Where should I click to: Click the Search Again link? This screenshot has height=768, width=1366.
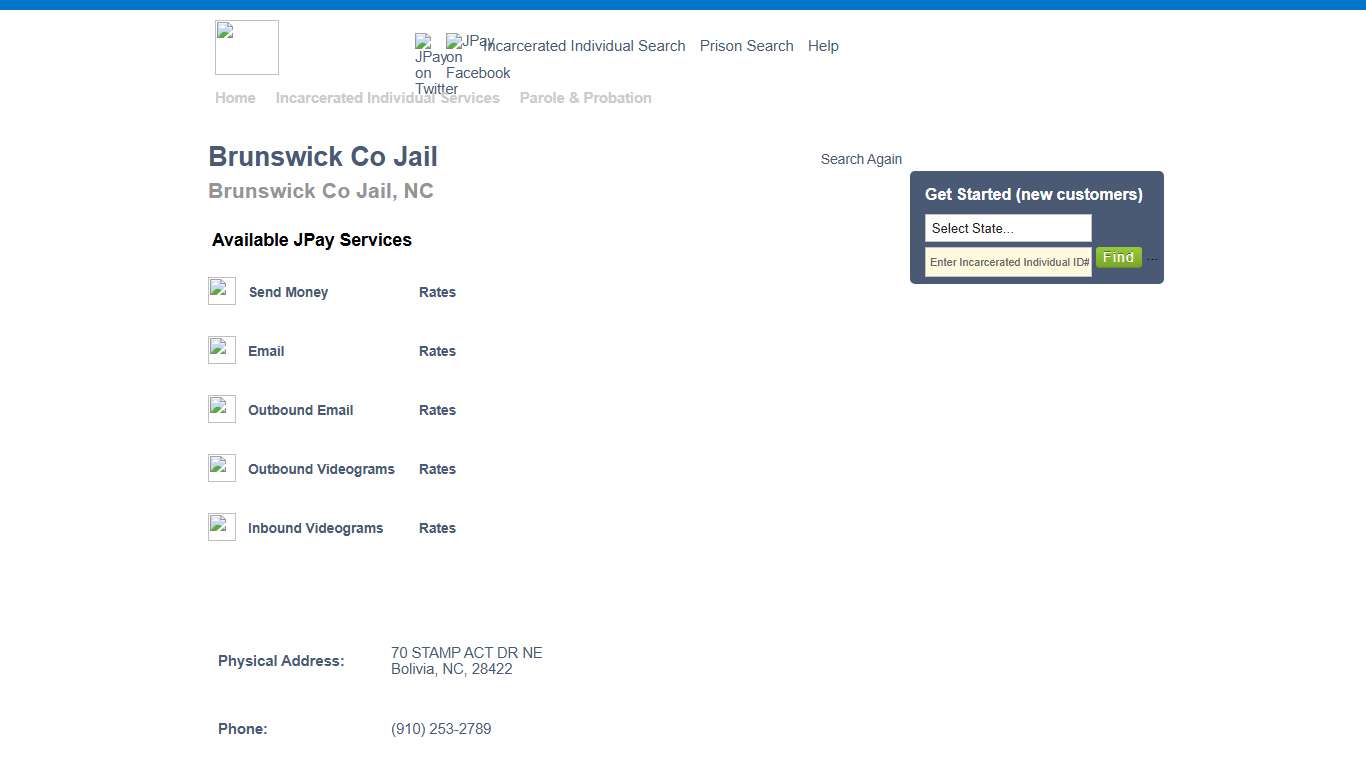coord(861,158)
